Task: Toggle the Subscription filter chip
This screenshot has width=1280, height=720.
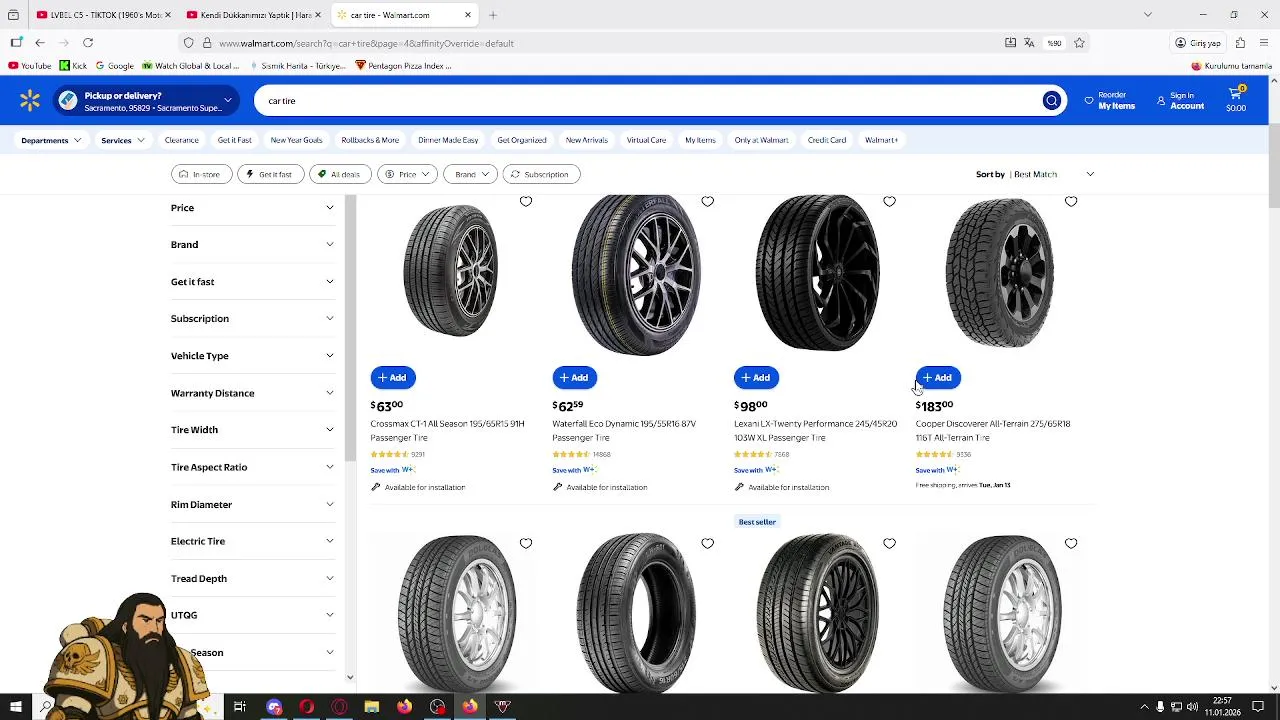Action: click(540, 174)
